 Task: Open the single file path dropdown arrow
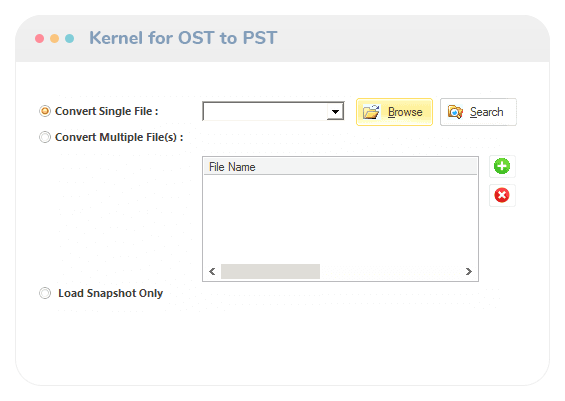click(335, 112)
